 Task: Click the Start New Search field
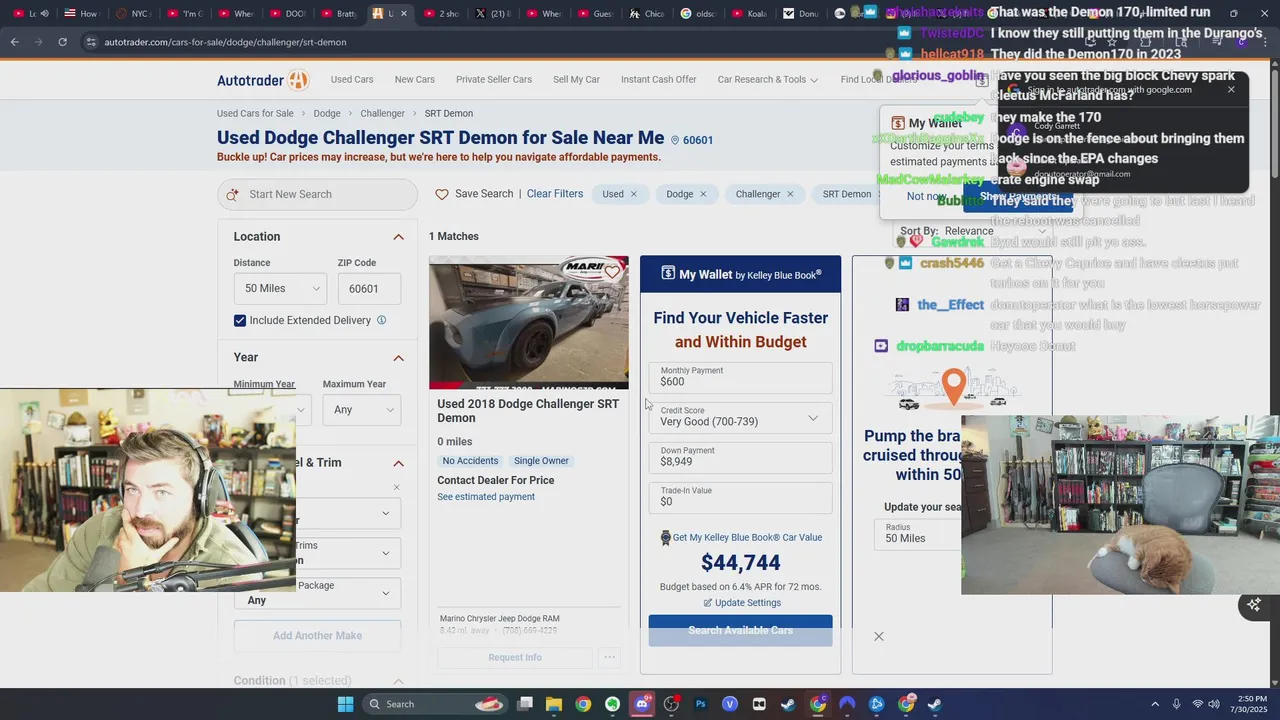coord(317,194)
